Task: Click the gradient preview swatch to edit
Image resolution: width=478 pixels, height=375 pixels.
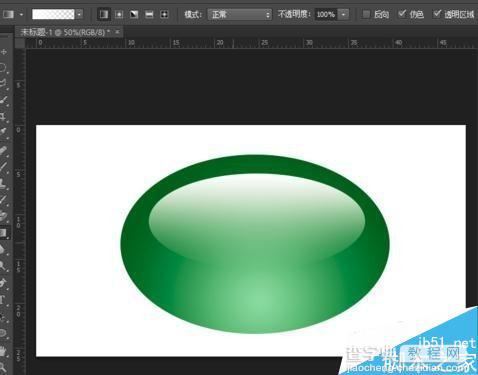Action: point(53,14)
